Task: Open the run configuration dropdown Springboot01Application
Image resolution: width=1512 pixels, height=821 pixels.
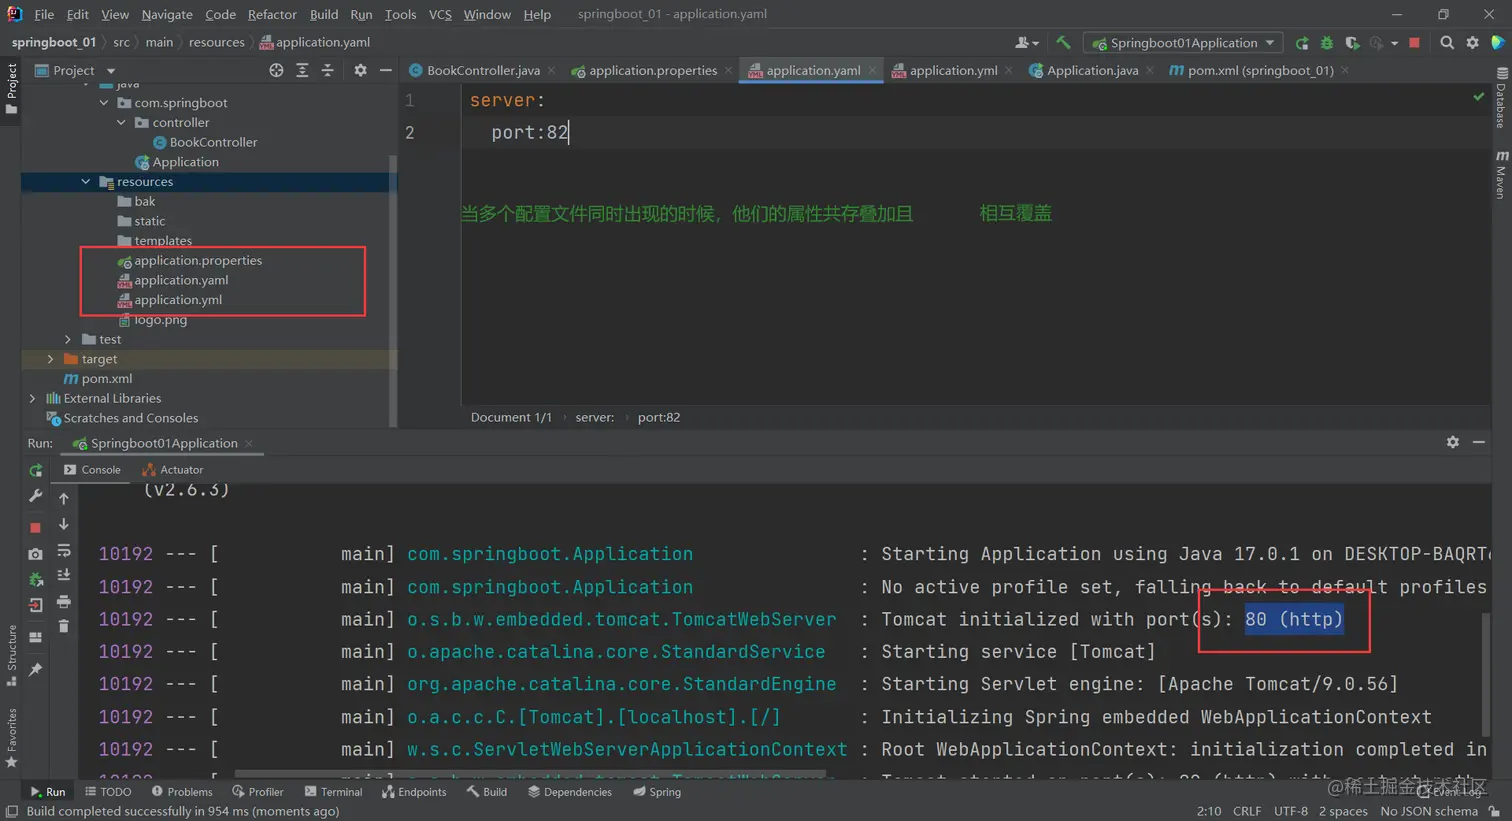Action: 1183,43
